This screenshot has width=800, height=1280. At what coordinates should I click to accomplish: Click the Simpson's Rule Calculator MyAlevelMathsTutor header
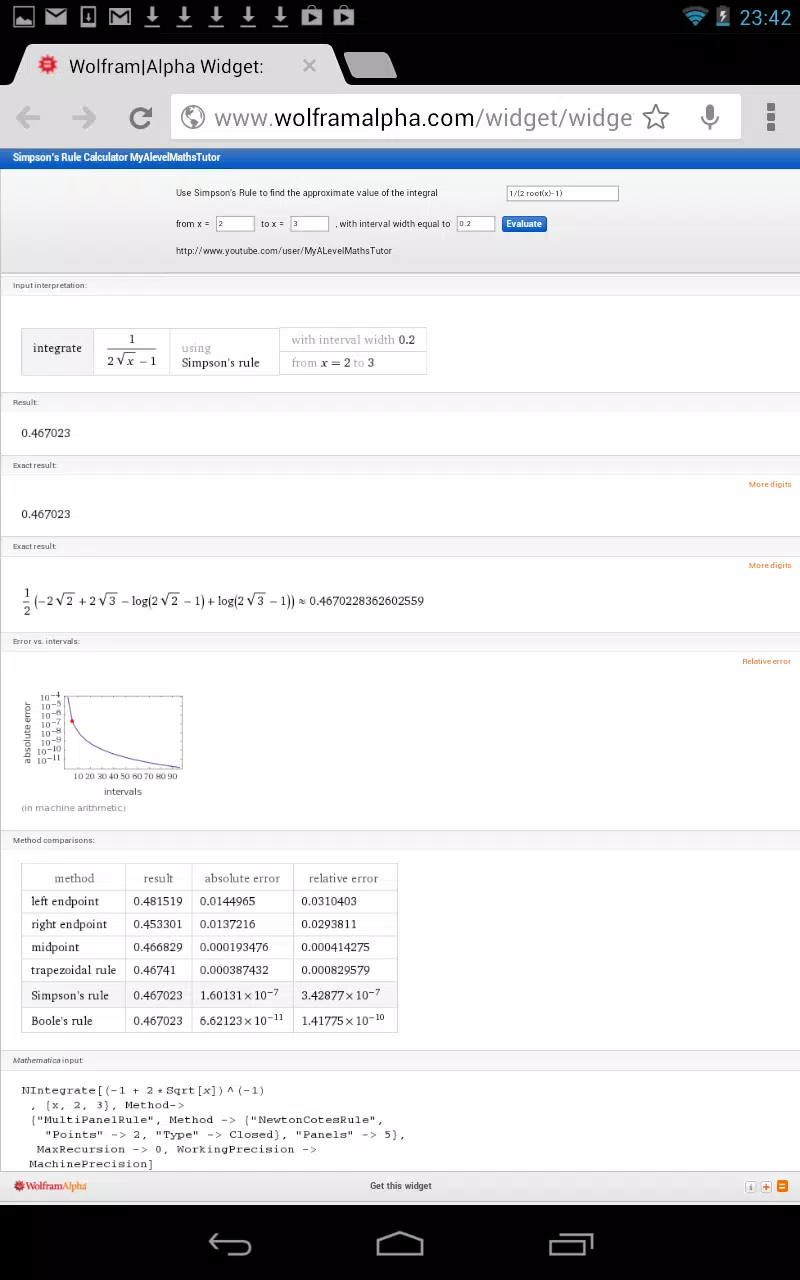[x=116, y=158]
